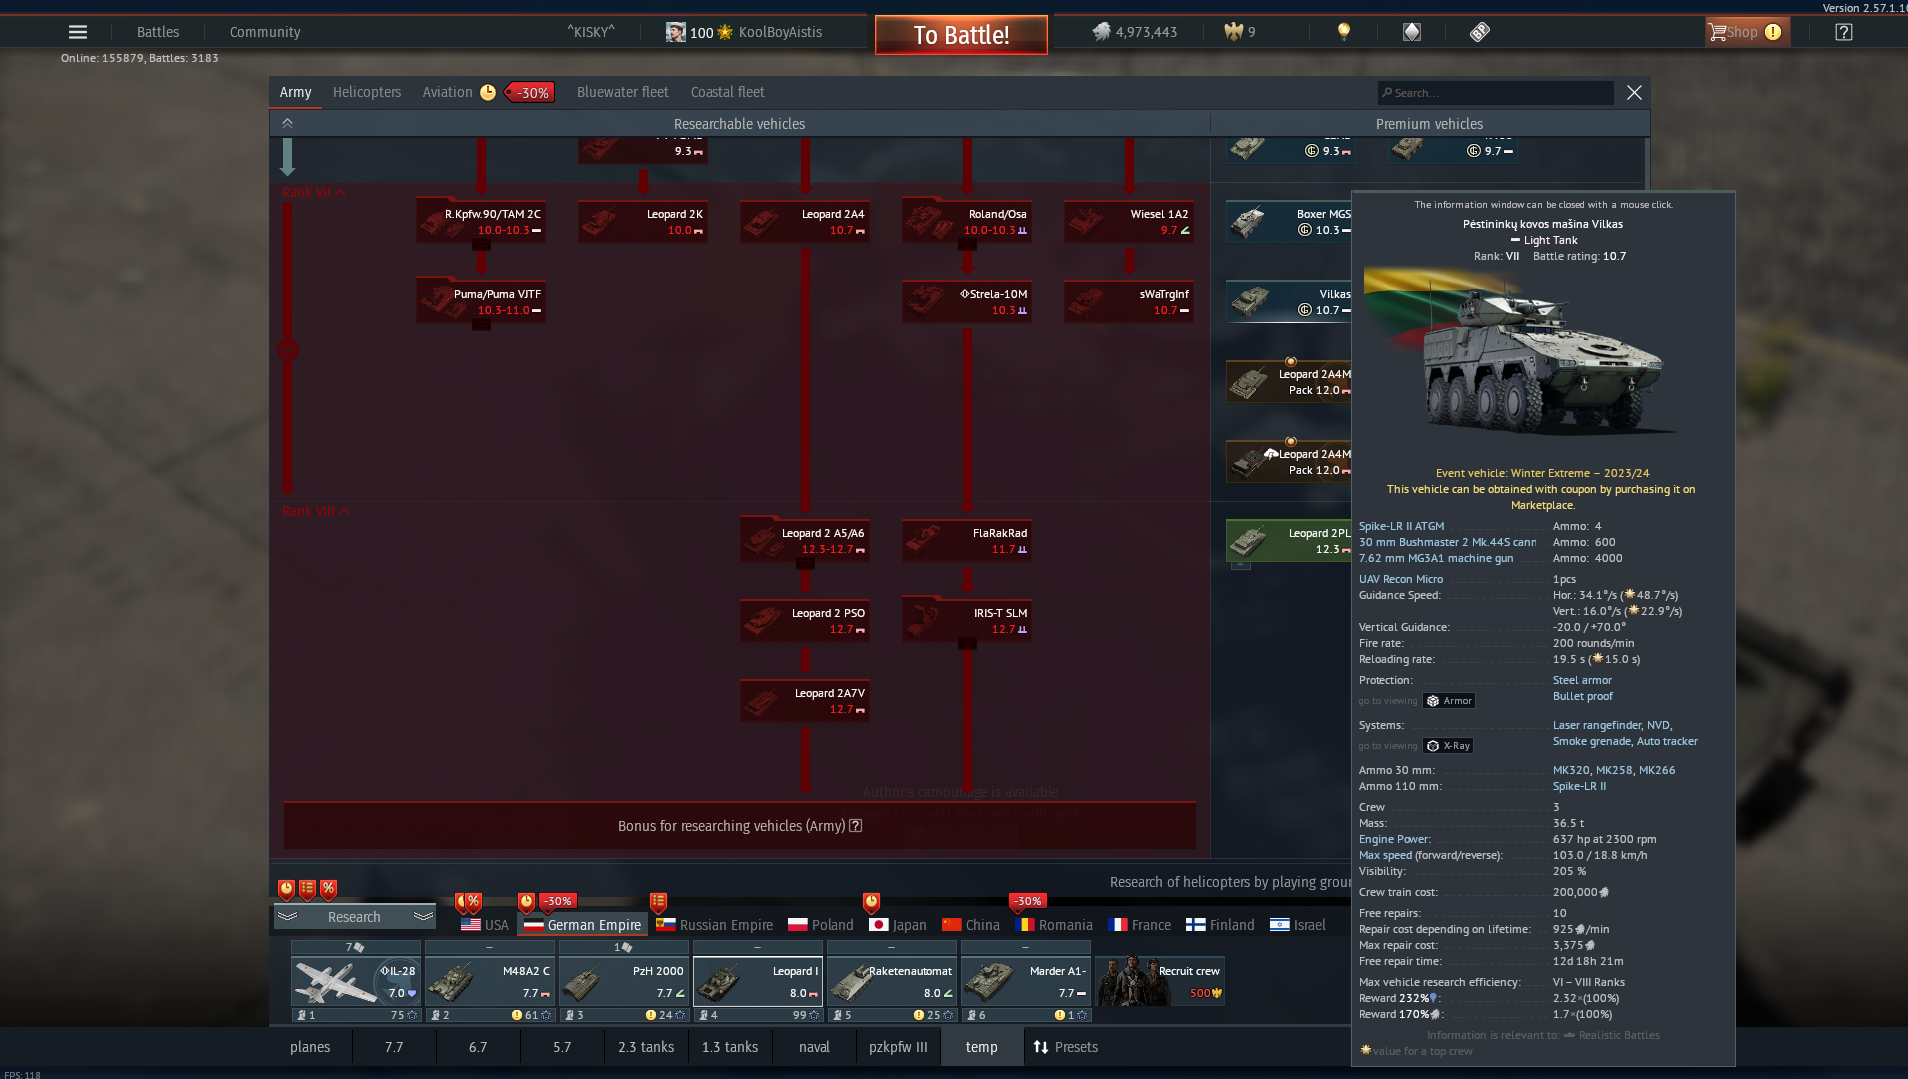The width and height of the screenshot is (1908, 1079).
Task: Select the Israel nation
Action: click(1298, 925)
